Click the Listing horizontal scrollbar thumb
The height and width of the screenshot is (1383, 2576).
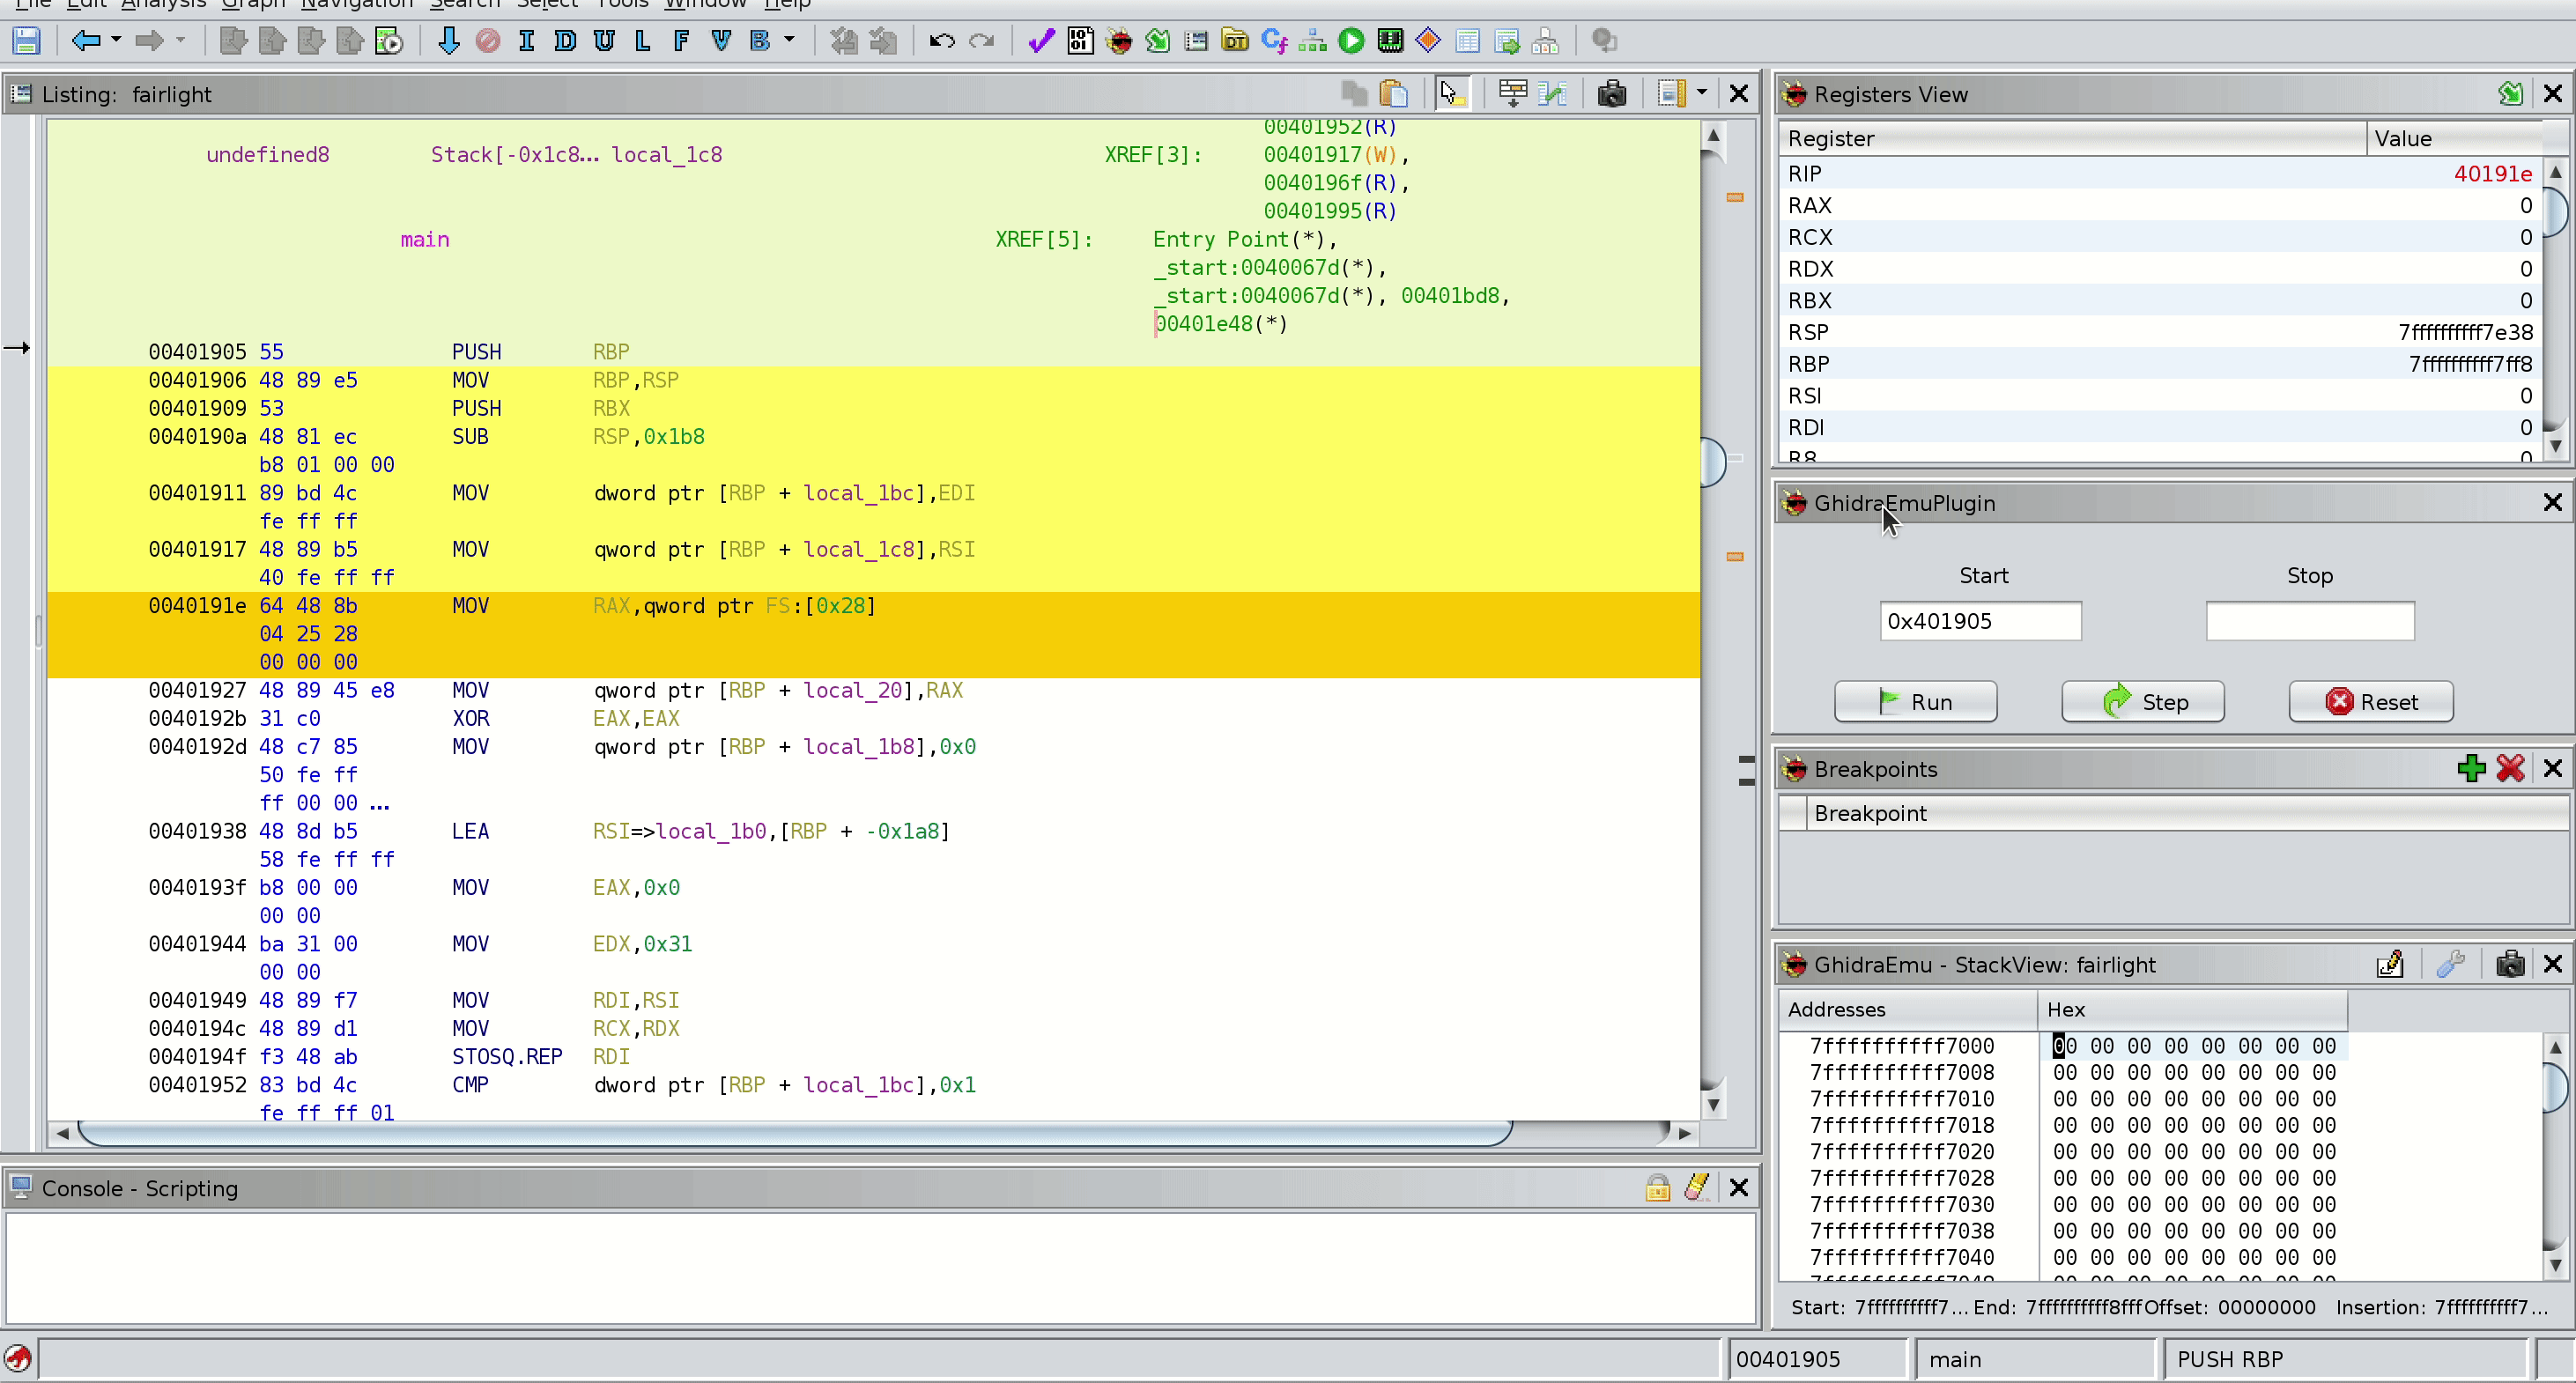pyautogui.click(x=794, y=1133)
